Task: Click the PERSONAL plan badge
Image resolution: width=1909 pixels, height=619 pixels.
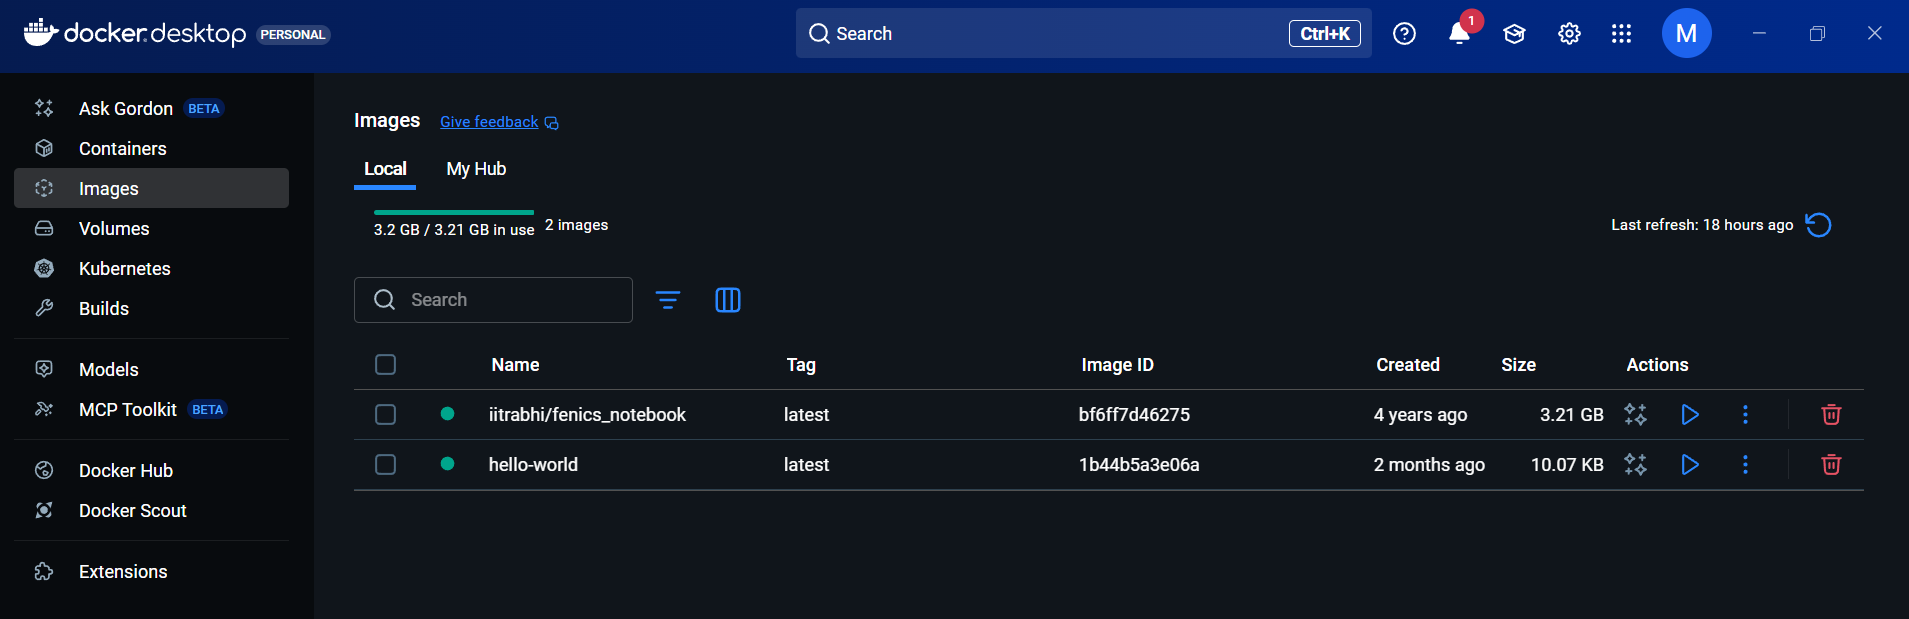Action: point(293,34)
